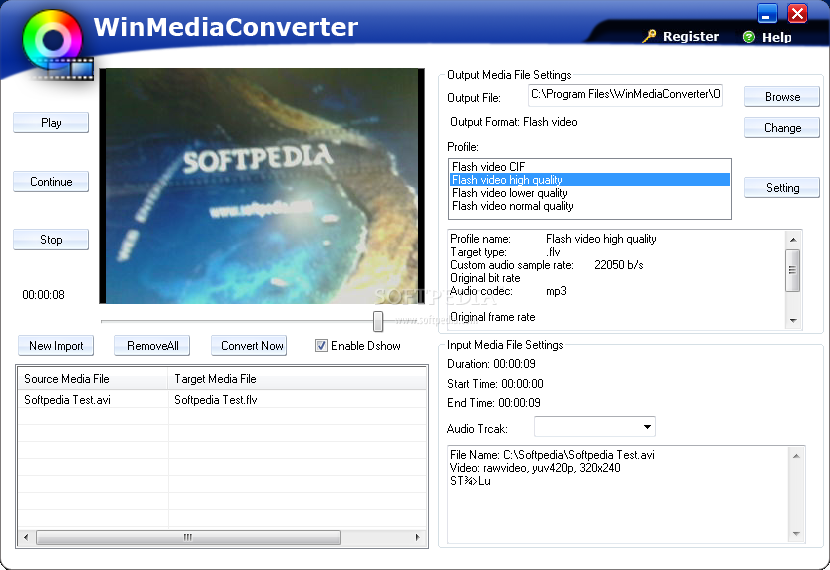This screenshot has height=570, width=830.
Task: Select the Flash video normal quality profile
Action: (x=590, y=206)
